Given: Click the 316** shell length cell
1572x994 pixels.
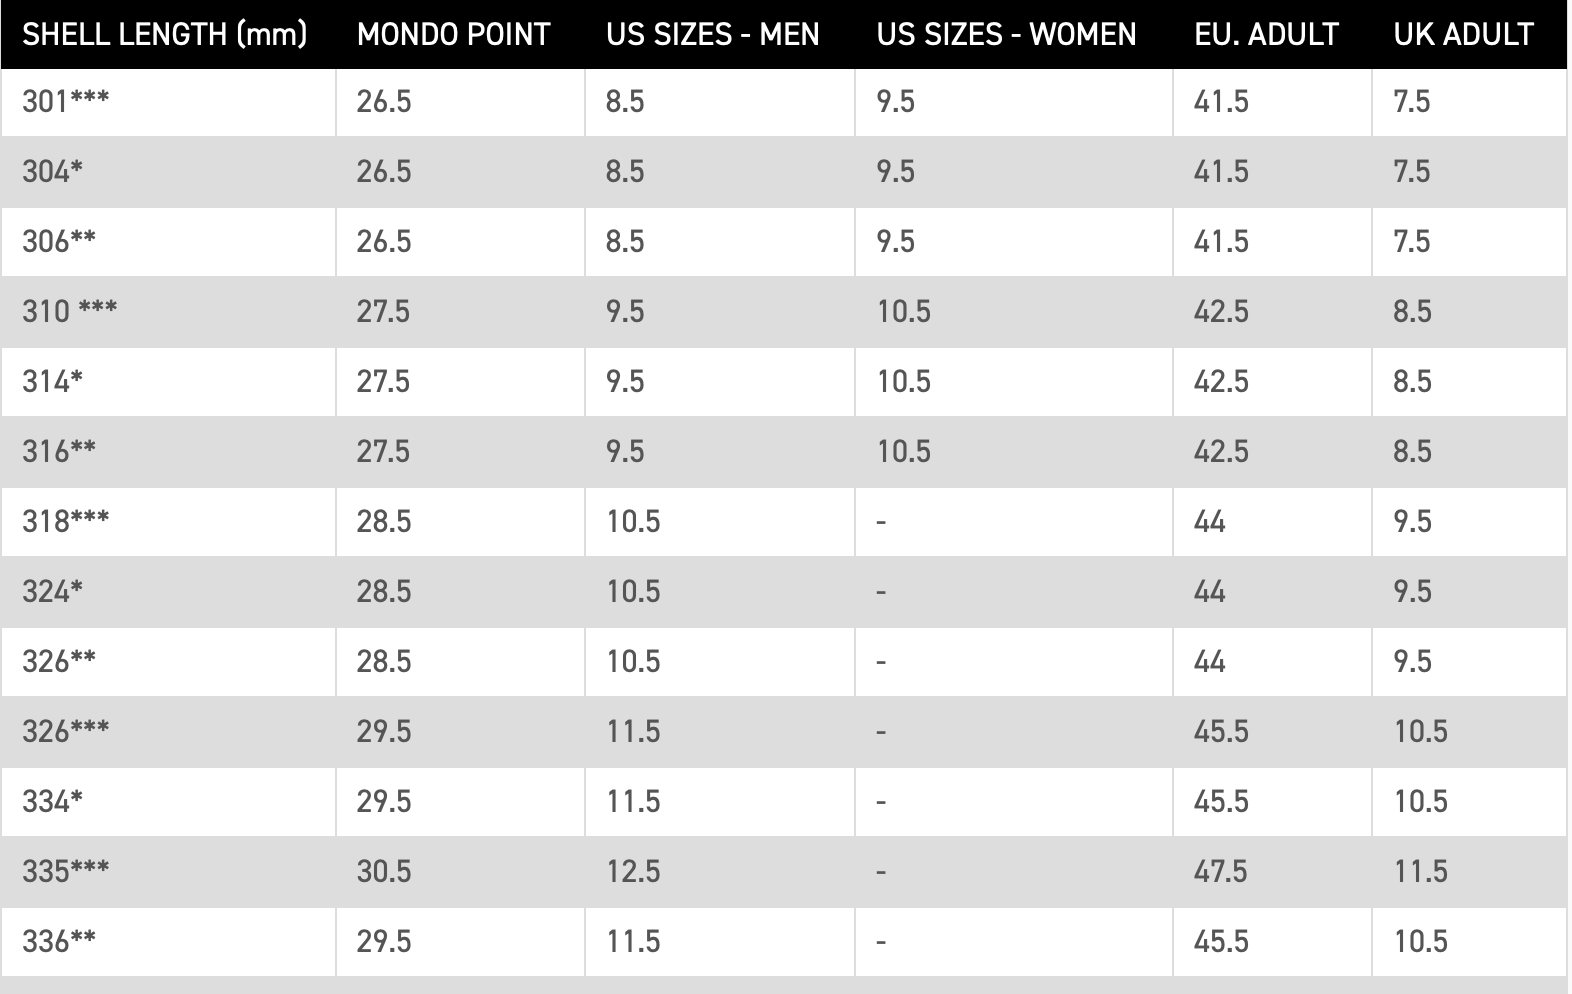Looking at the screenshot, I should coord(168,452).
